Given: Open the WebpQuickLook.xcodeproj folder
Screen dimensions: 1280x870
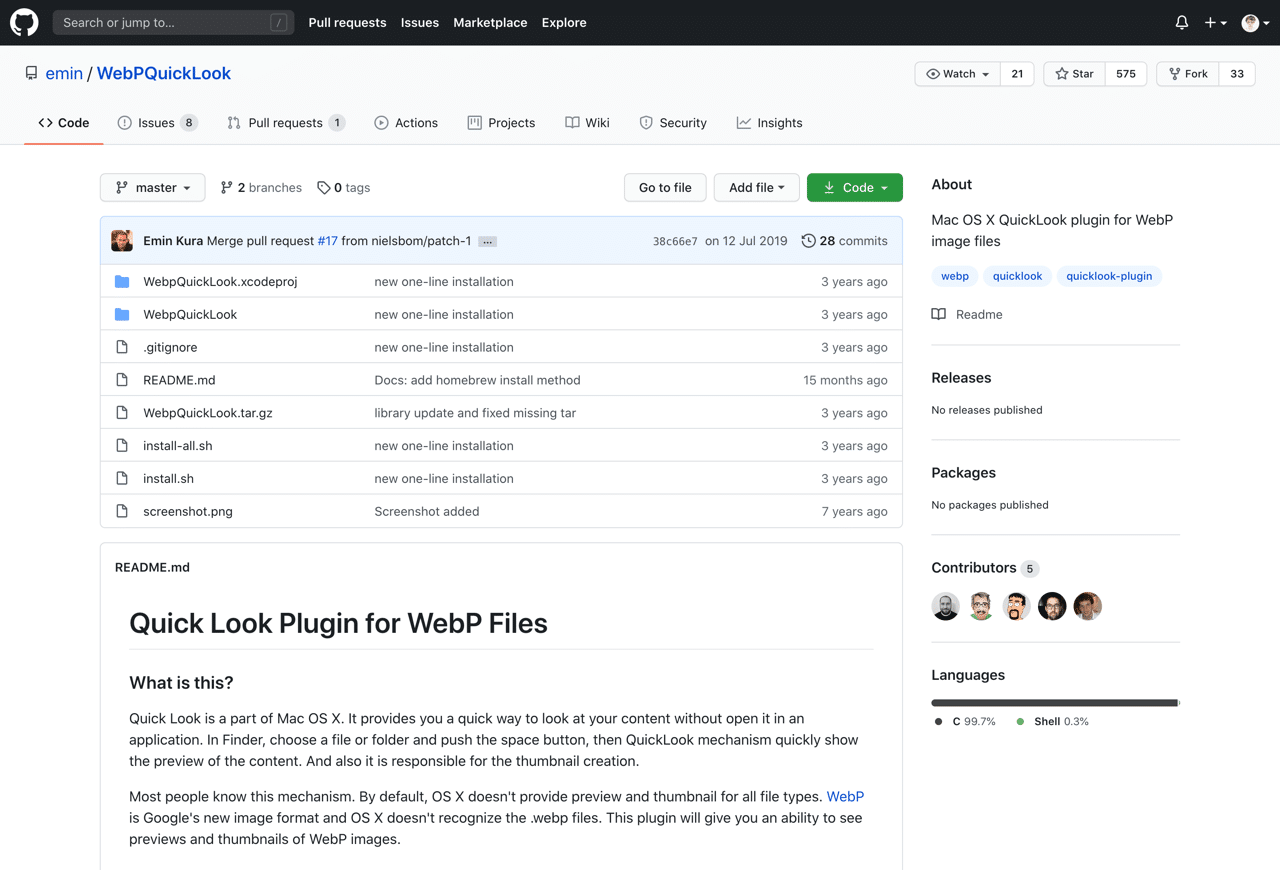Looking at the screenshot, I should [x=220, y=281].
